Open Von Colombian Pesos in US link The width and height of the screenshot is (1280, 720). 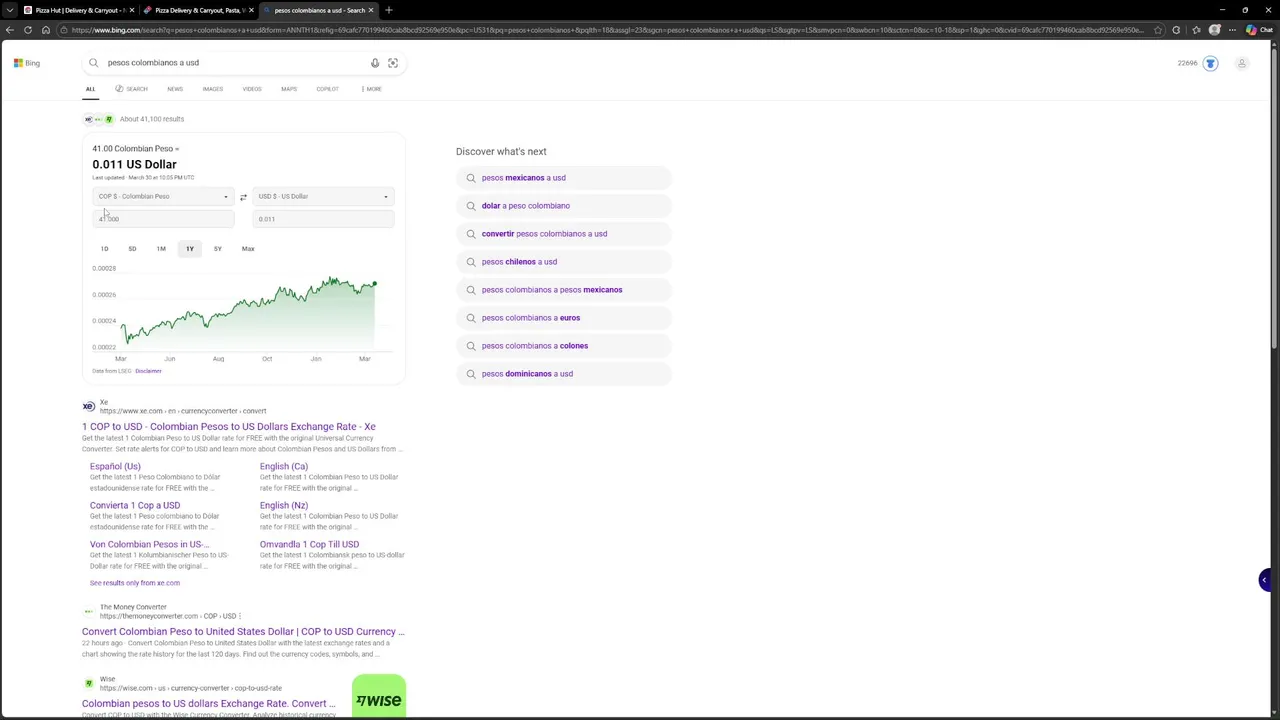click(150, 544)
